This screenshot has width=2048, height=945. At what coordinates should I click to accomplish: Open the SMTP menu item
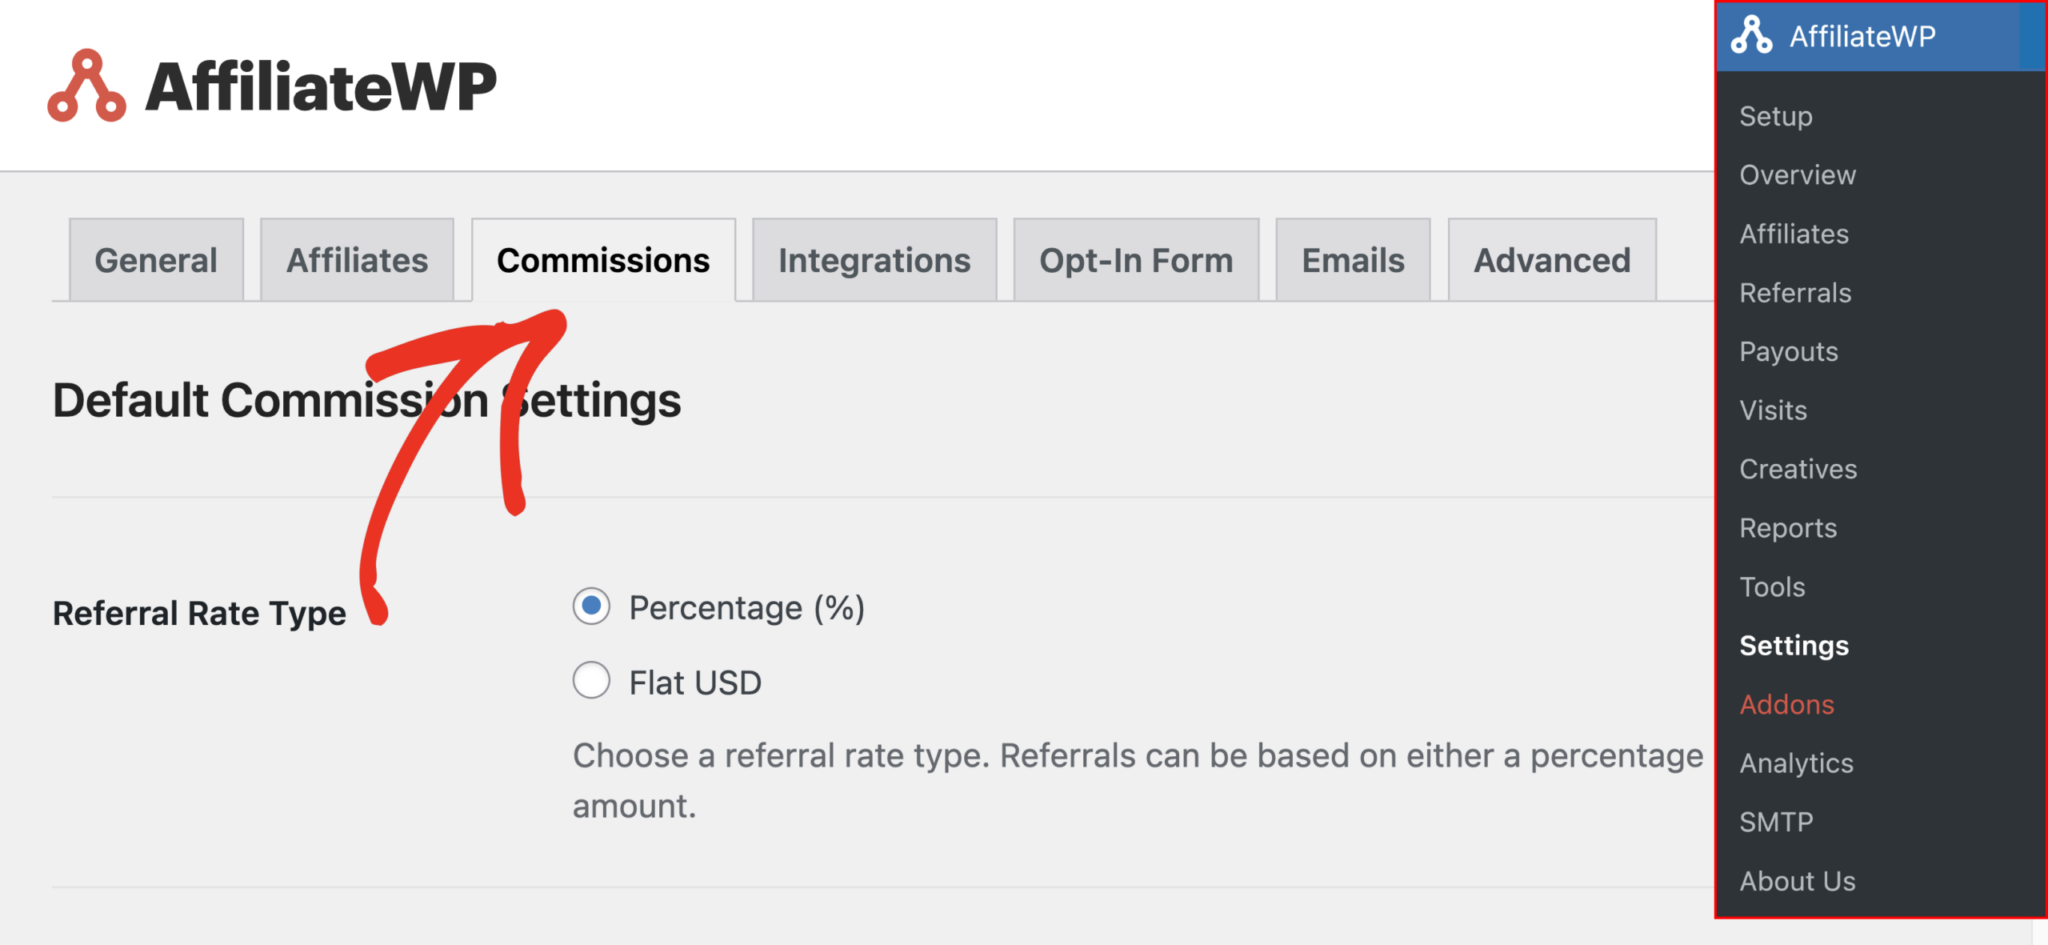click(x=1776, y=822)
